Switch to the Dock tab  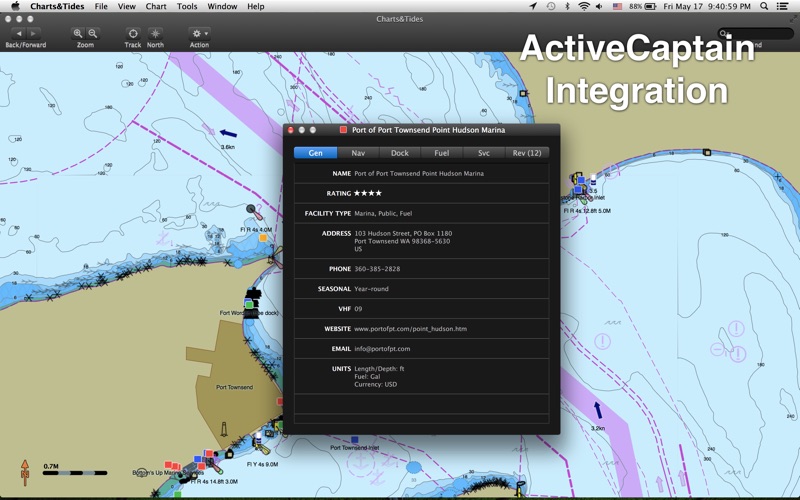tap(400, 153)
